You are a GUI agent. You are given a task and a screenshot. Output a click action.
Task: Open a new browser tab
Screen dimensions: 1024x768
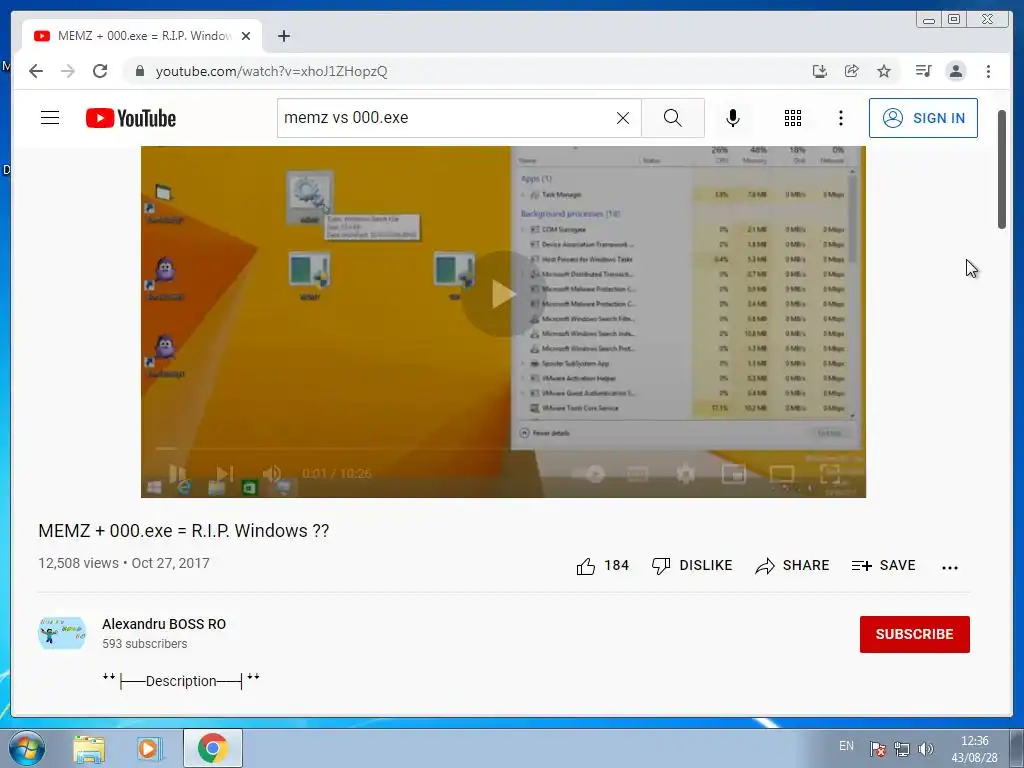click(283, 36)
